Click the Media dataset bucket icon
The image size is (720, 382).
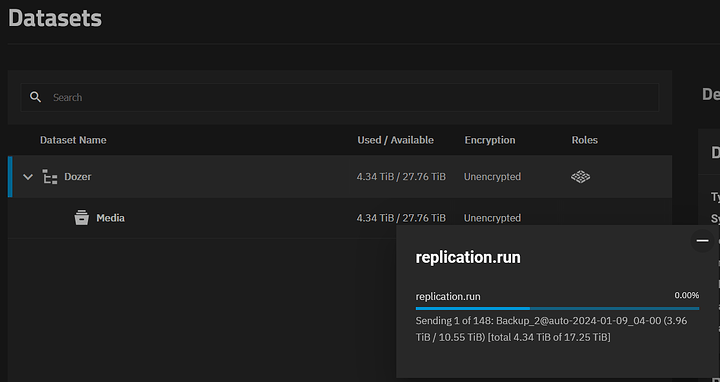tap(82, 218)
